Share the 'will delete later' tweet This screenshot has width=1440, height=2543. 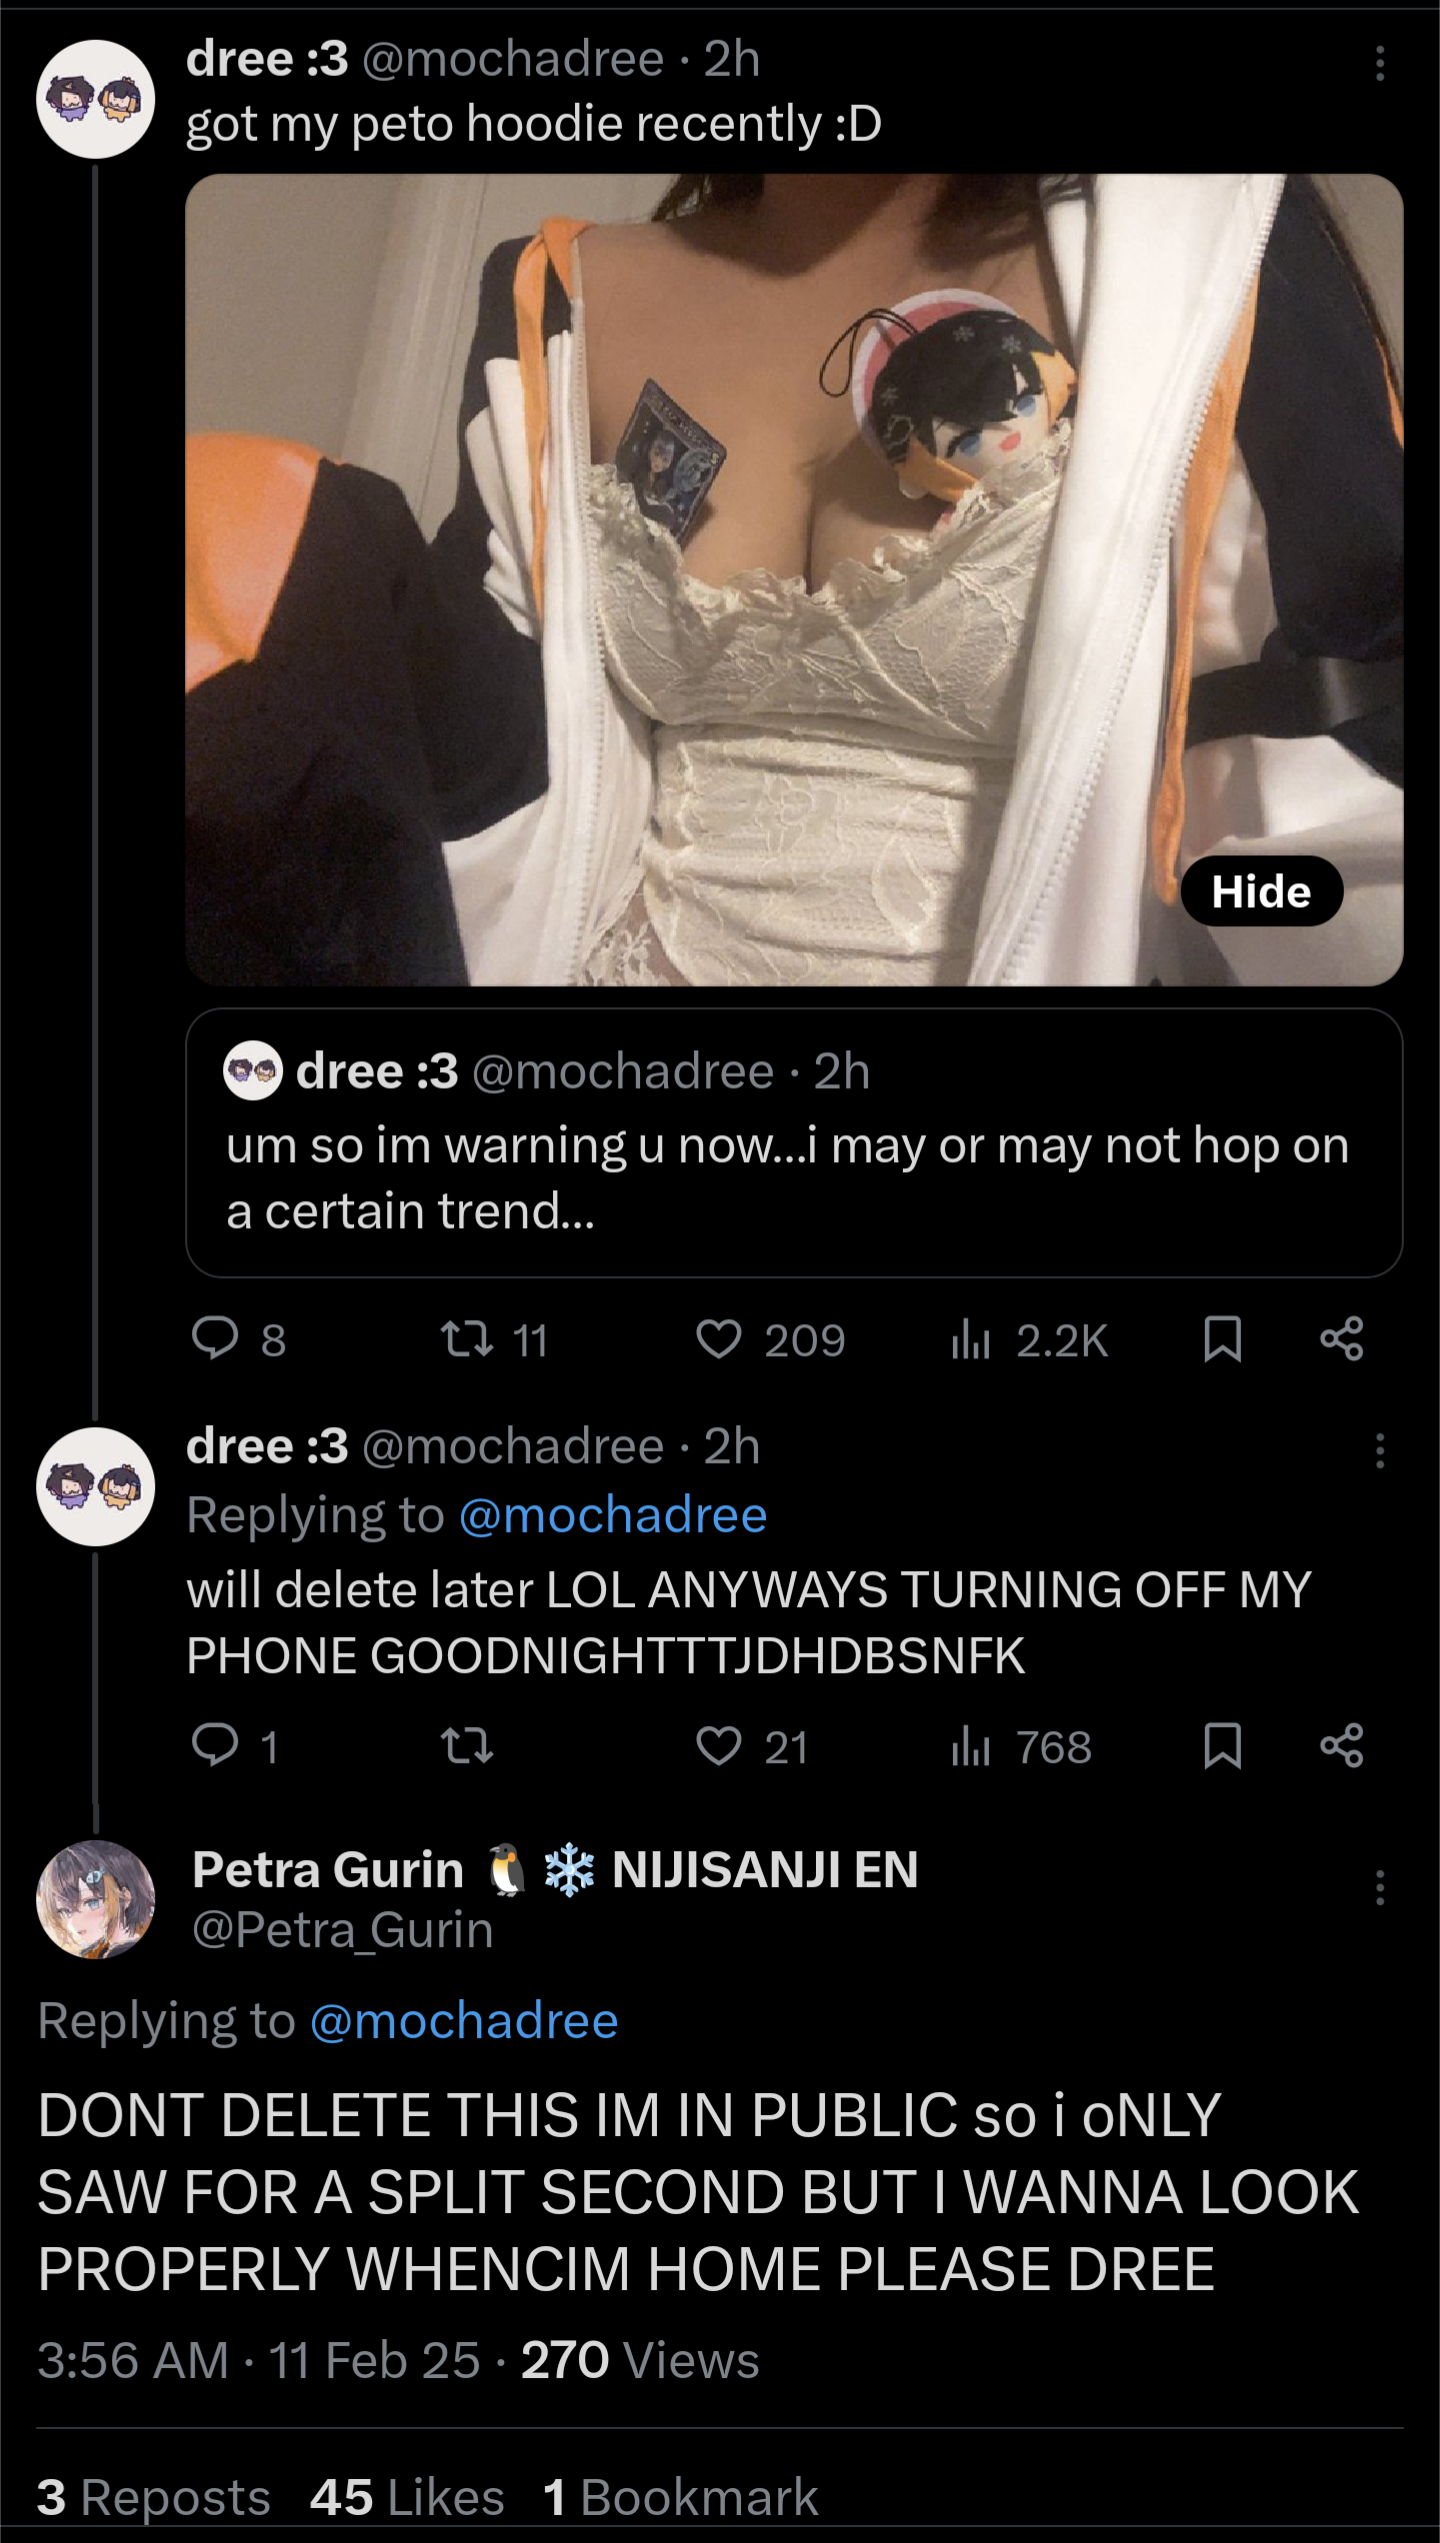coord(1342,1746)
